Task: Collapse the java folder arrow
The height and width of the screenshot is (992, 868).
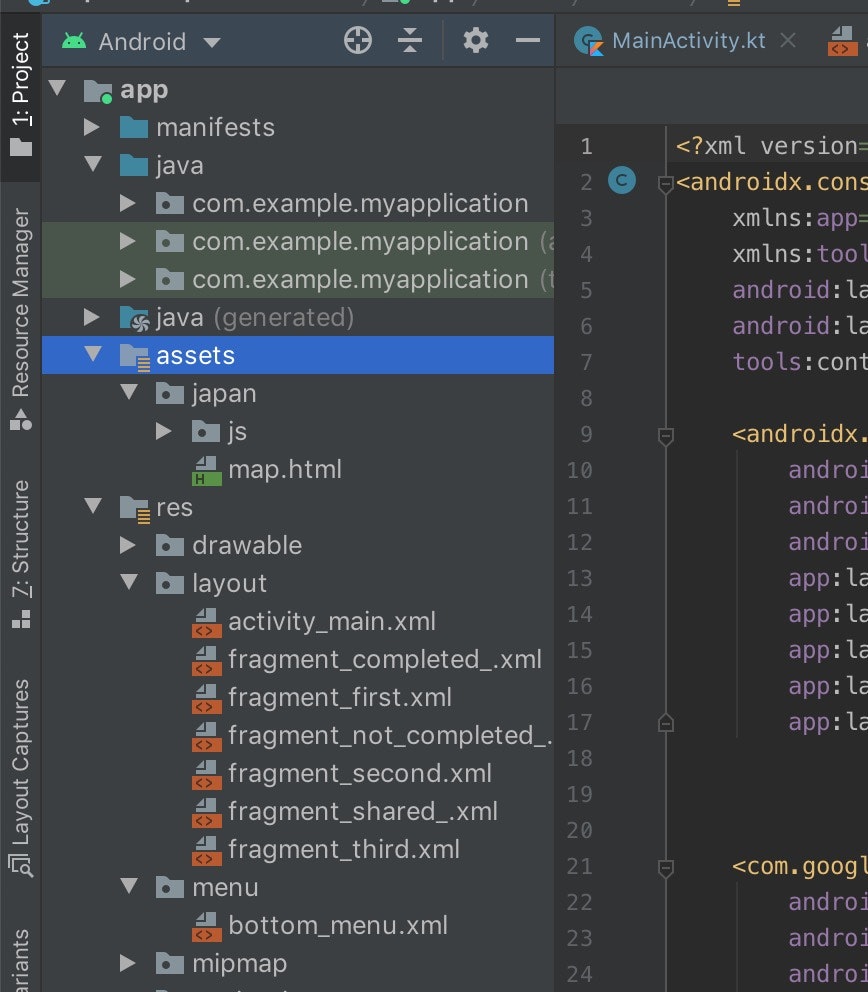Action: (93, 164)
